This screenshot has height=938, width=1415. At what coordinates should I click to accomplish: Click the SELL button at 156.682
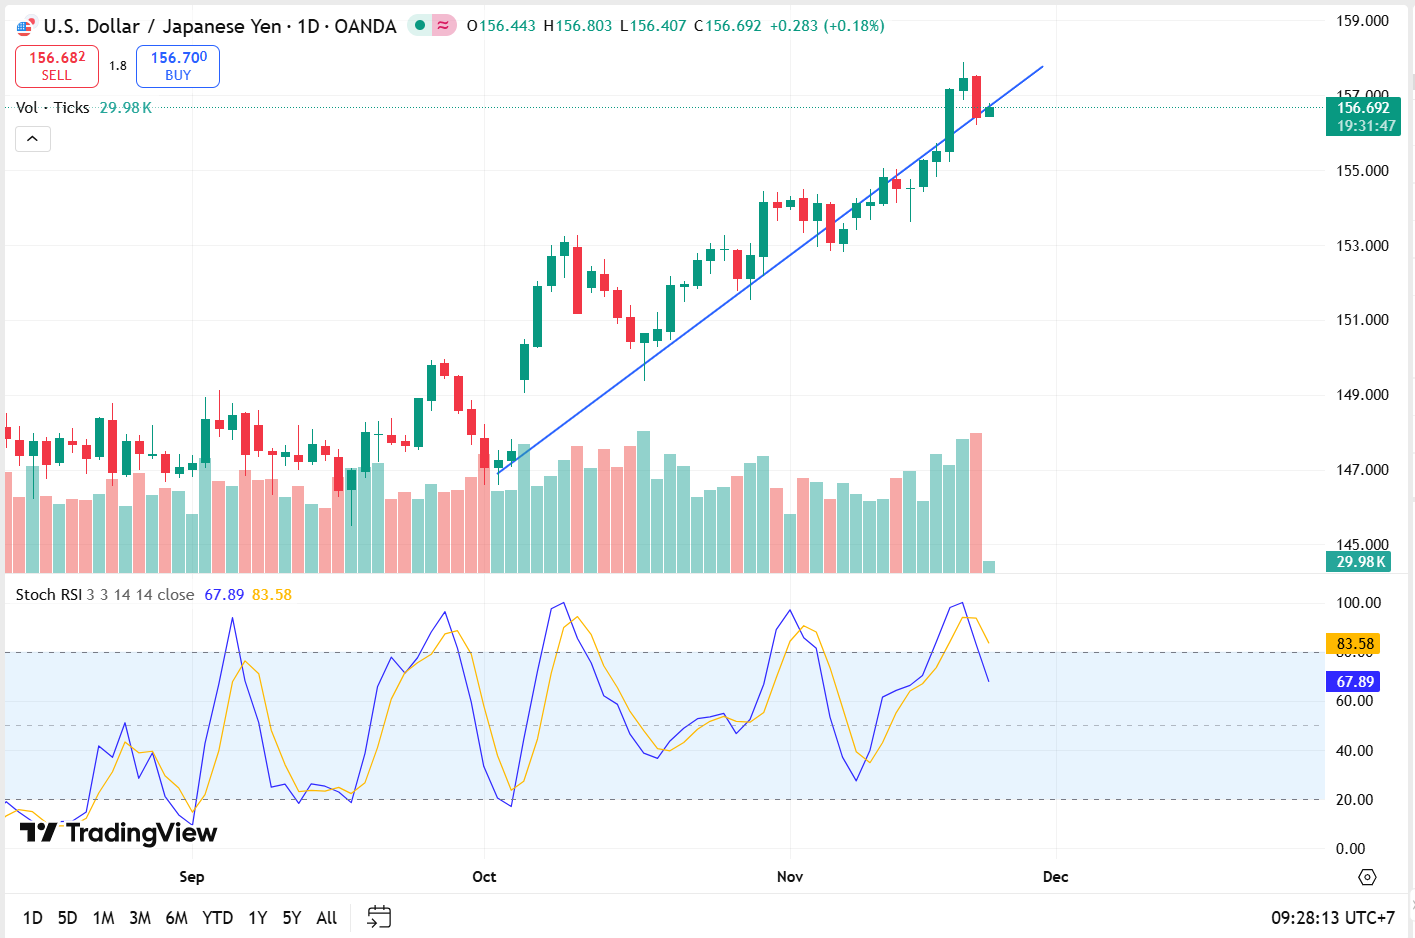click(56, 65)
